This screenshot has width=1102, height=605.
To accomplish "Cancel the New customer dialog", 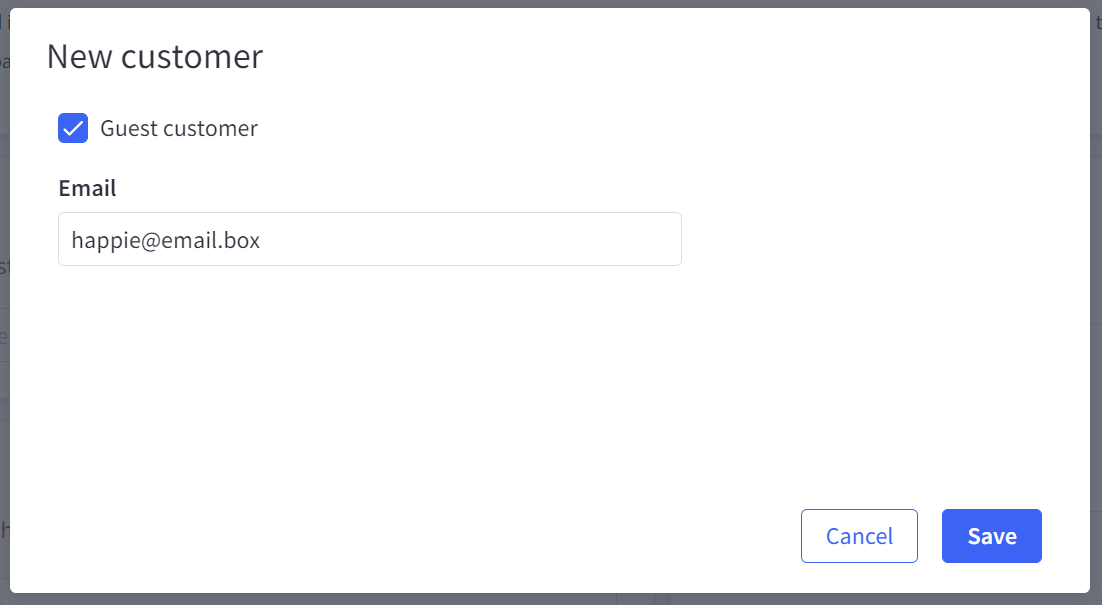I will (x=859, y=536).
